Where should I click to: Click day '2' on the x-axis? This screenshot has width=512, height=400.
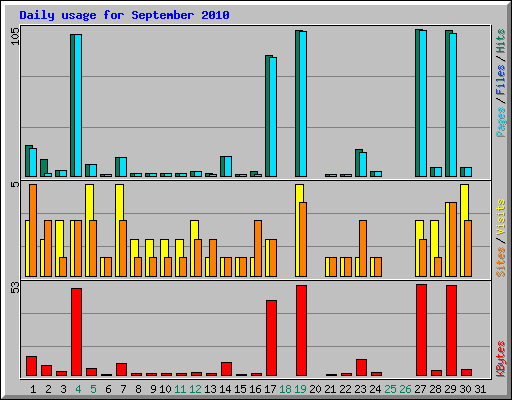48,389
